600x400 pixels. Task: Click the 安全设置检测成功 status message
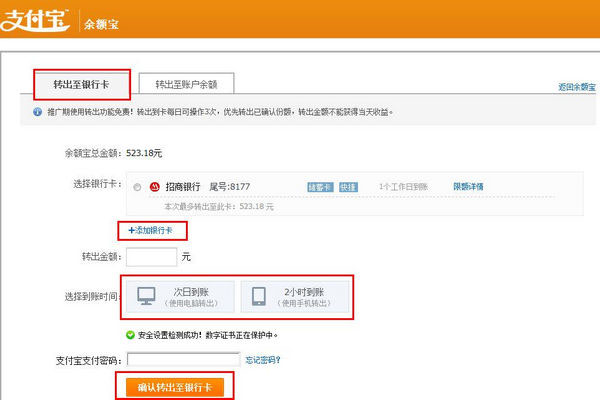(208, 335)
